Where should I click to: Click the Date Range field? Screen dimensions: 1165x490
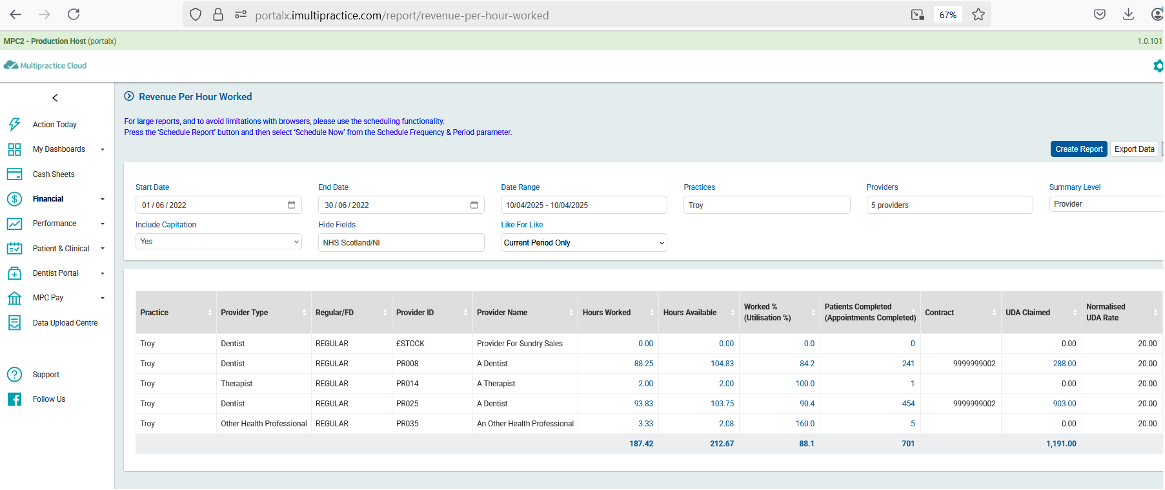(x=584, y=205)
